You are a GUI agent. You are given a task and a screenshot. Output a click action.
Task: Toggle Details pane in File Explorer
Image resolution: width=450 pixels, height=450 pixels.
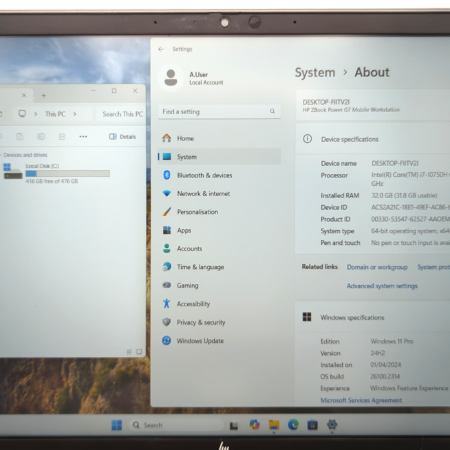pyautogui.click(x=122, y=136)
